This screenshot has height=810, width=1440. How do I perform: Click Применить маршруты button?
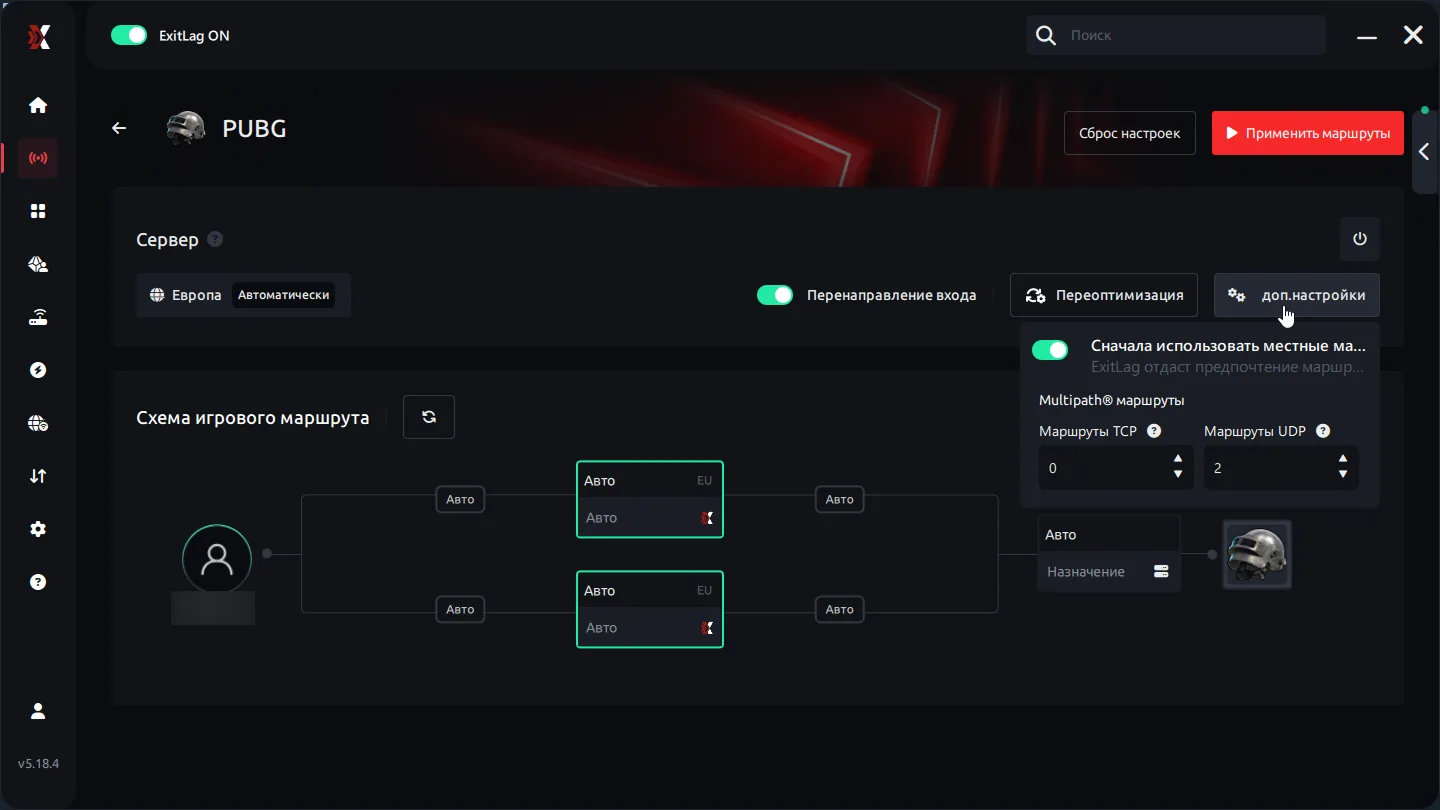coord(1308,133)
